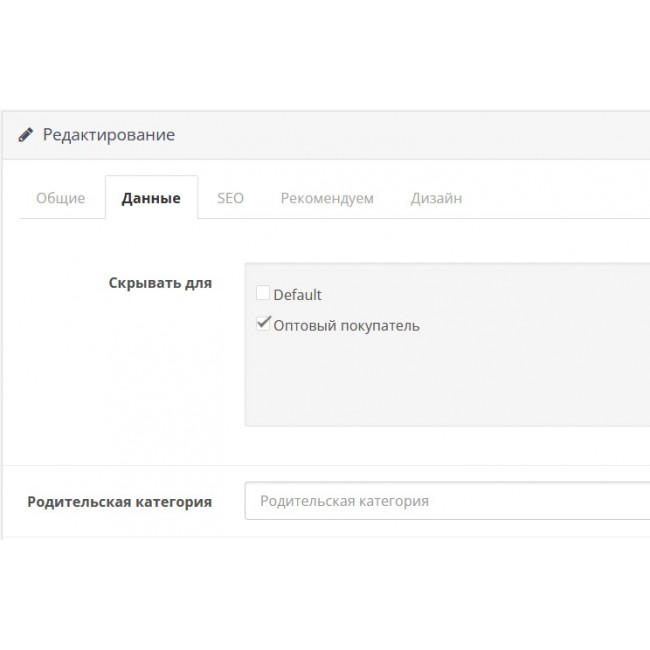The image size is (650, 650).
Task: Click empty tab strip area right of Дизайн
Action: point(560,198)
